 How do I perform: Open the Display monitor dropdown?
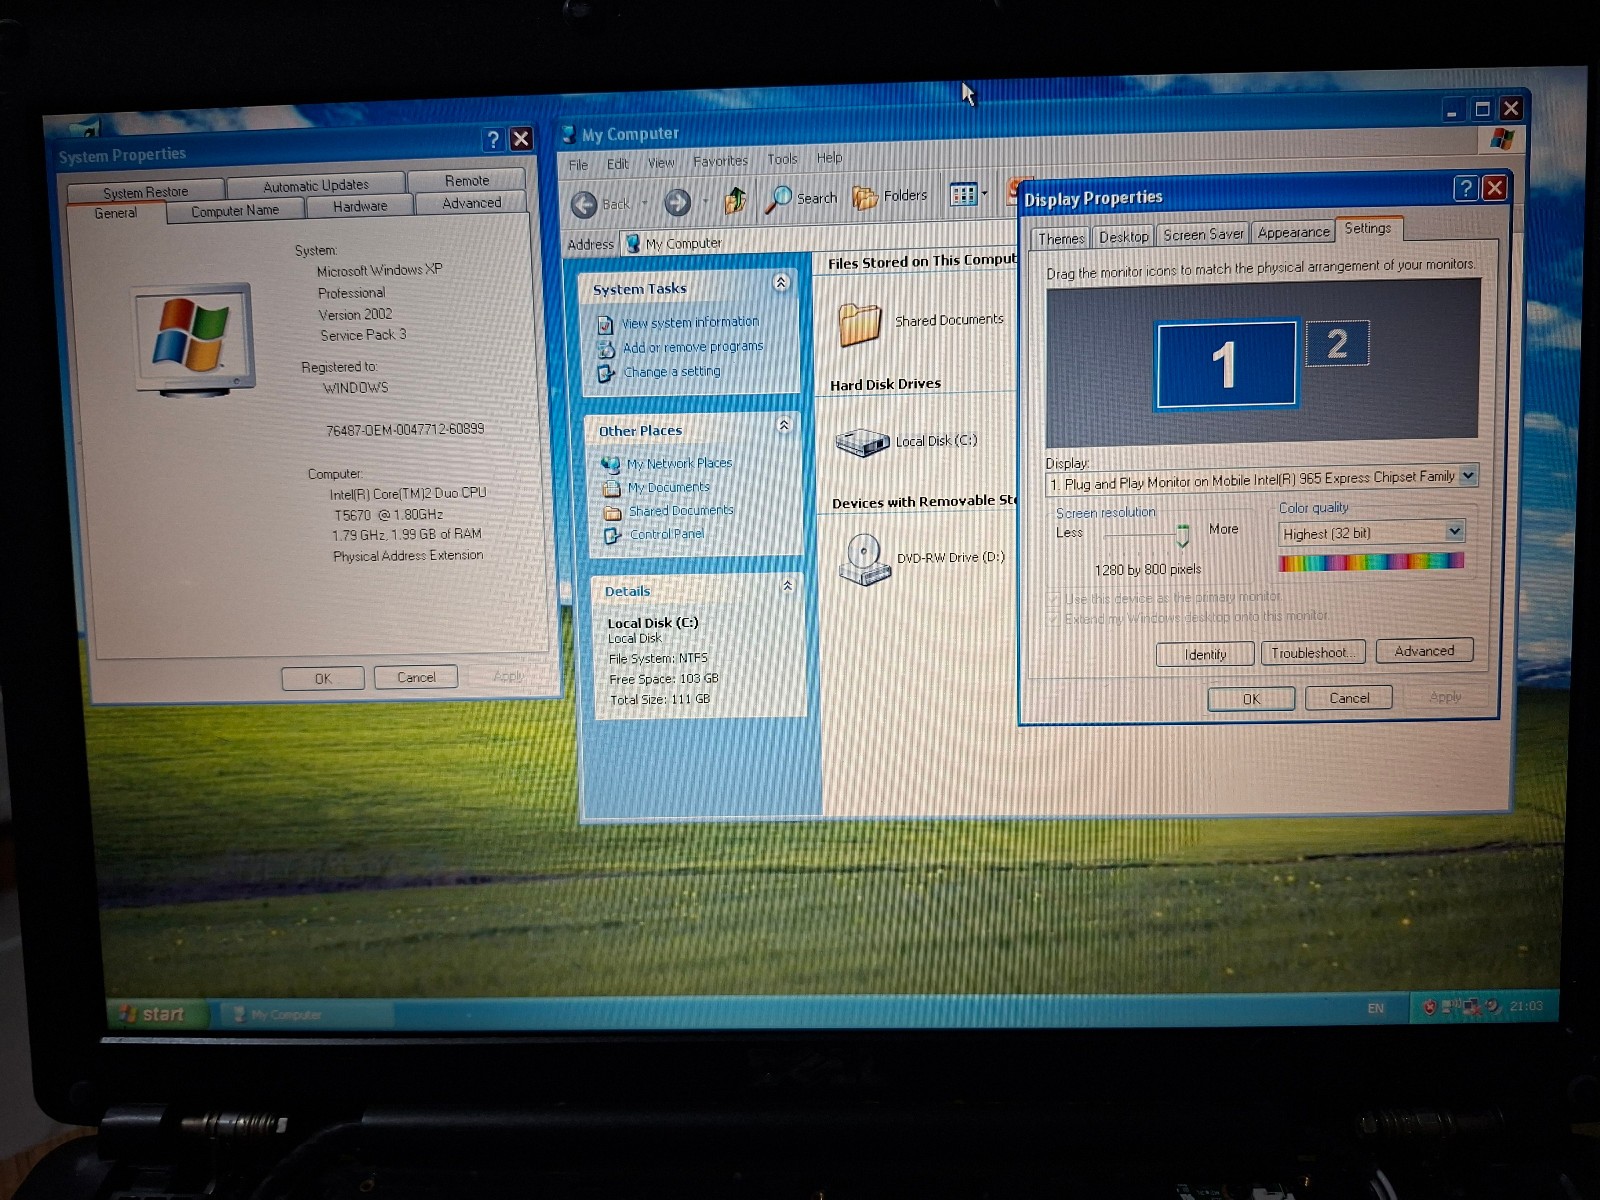tap(1468, 476)
